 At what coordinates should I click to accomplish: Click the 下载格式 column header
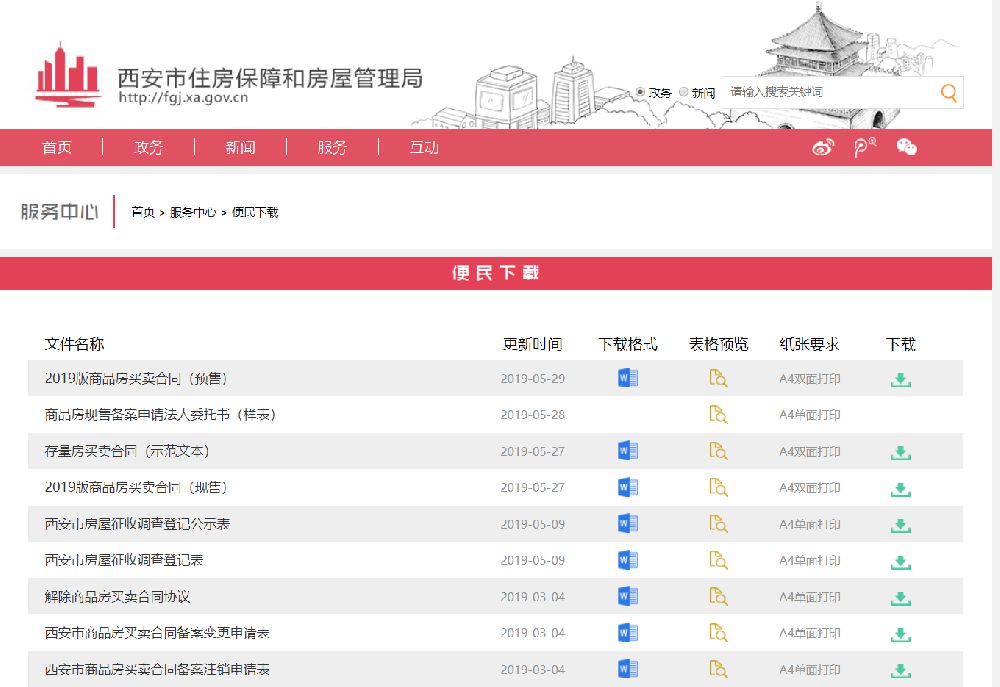(628, 344)
